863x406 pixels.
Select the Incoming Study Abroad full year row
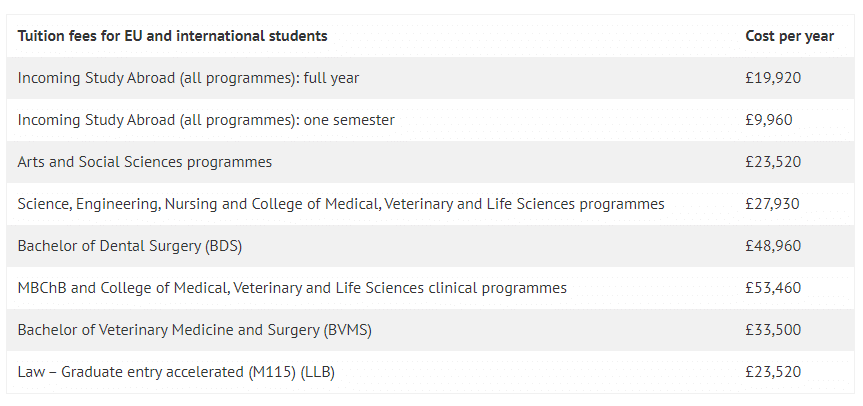(x=430, y=78)
